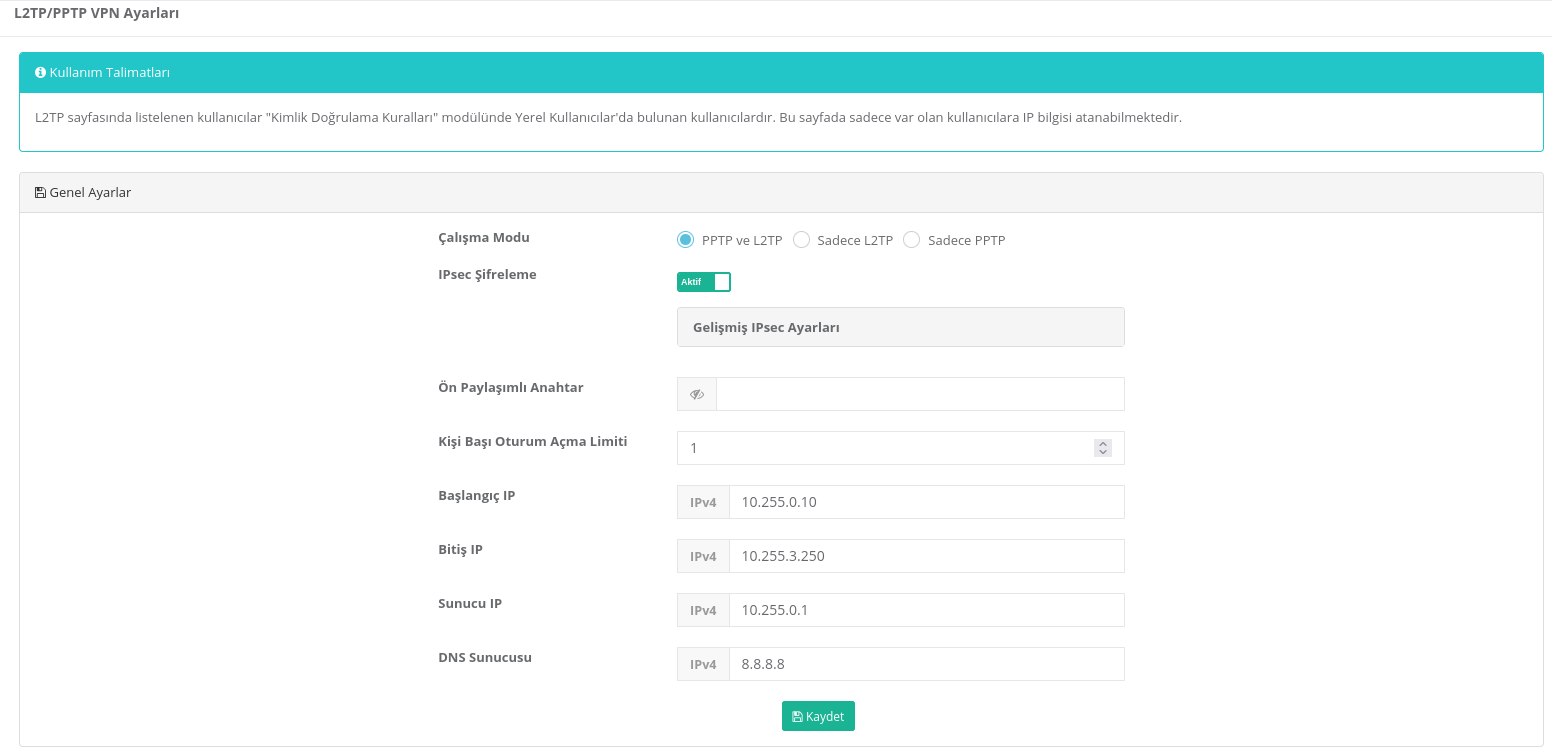Click the IPv4 label of Sunucu IP
This screenshot has width=1552, height=752.
click(703, 610)
